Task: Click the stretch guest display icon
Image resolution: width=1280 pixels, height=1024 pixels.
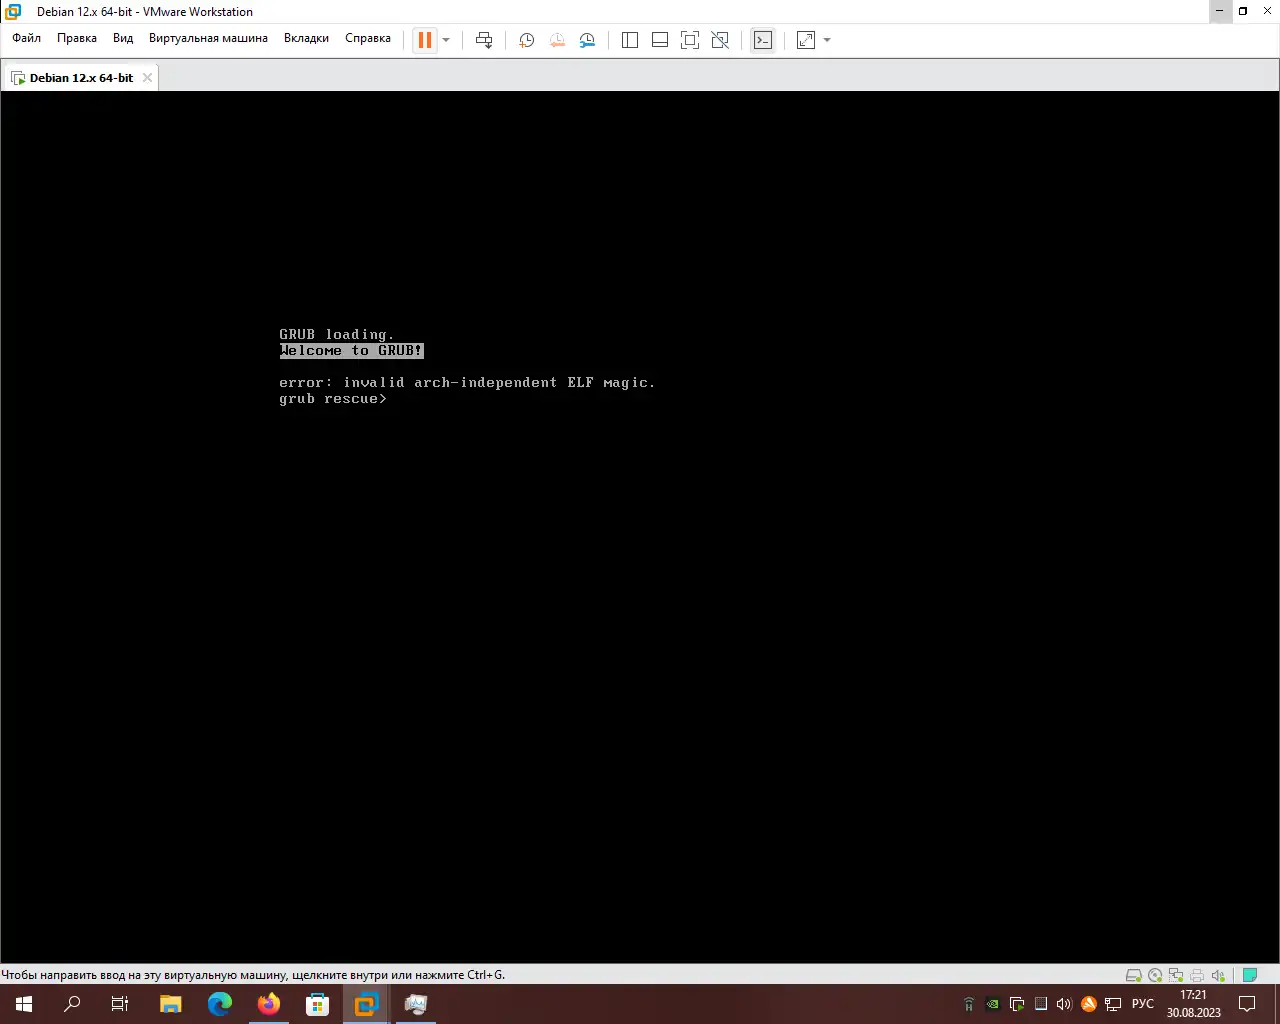Action: [x=806, y=40]
